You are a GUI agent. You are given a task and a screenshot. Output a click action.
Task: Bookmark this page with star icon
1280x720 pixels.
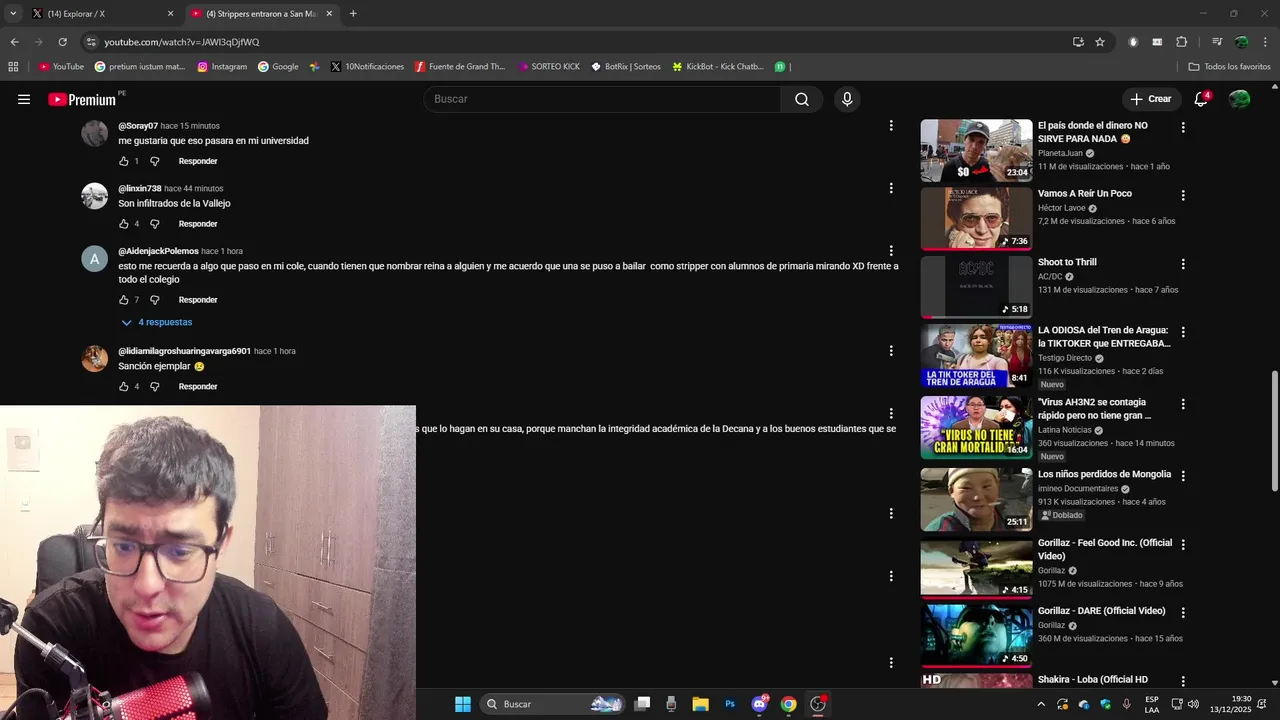point(1100,42)
